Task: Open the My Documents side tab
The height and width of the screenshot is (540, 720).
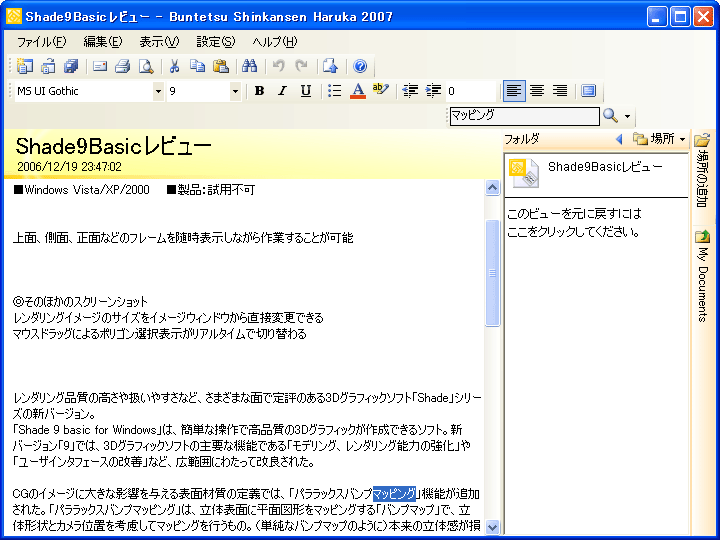Action: click(702, 275)
